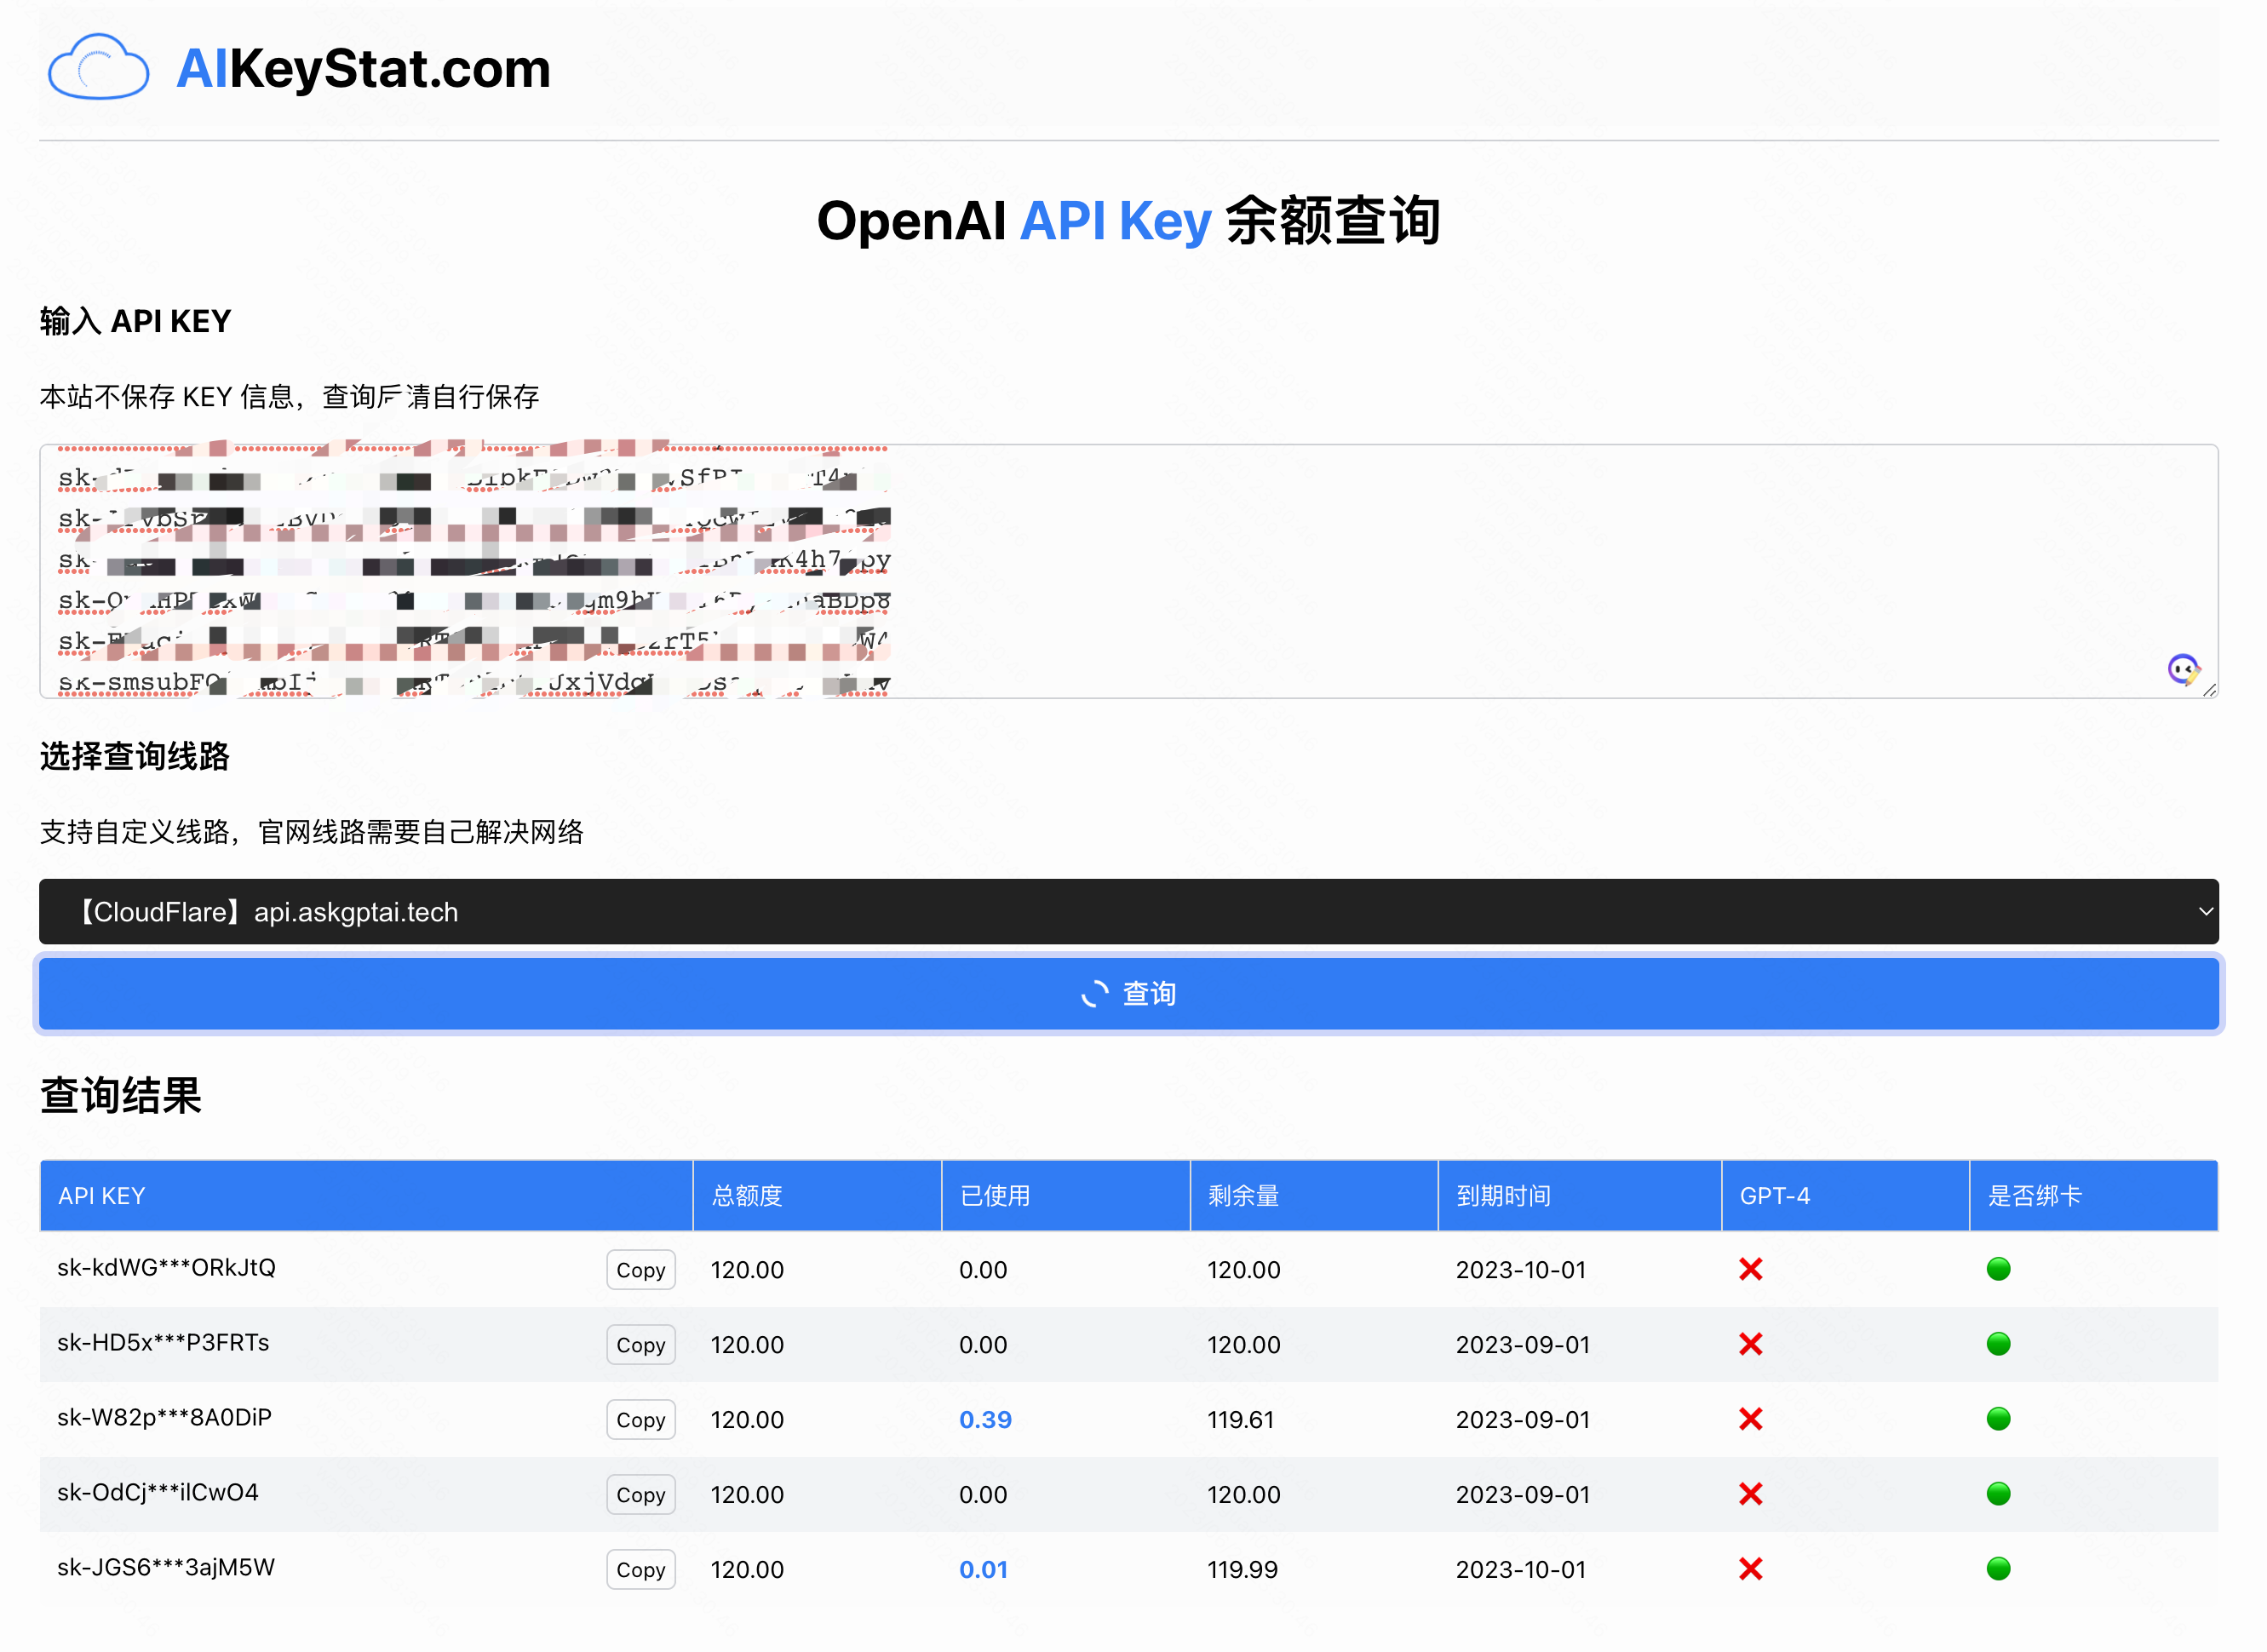Click the AIKeyStat cloud logo icon
Viewport: 2267px width, 1652px height.
point(98,67)
